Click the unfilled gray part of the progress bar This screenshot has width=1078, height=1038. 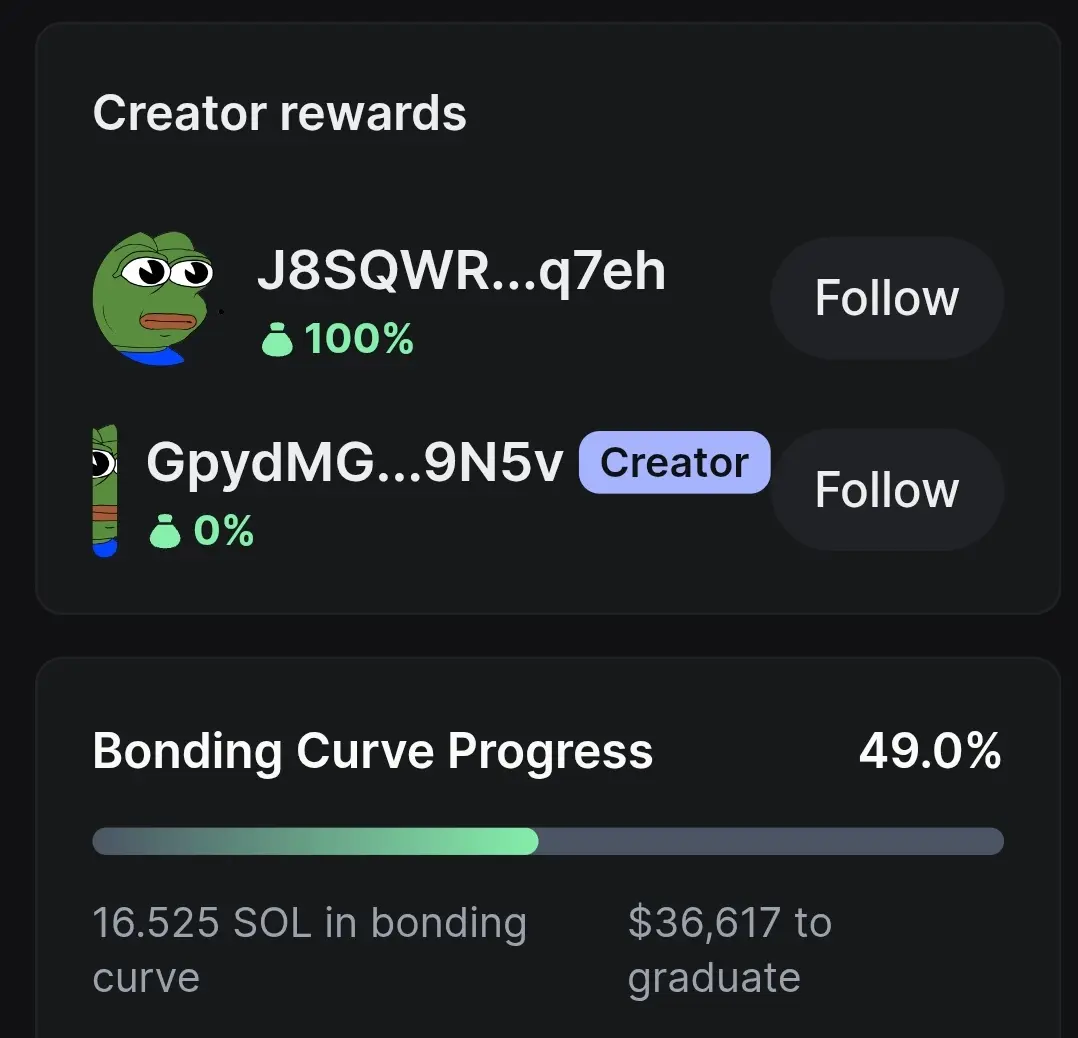770,841
